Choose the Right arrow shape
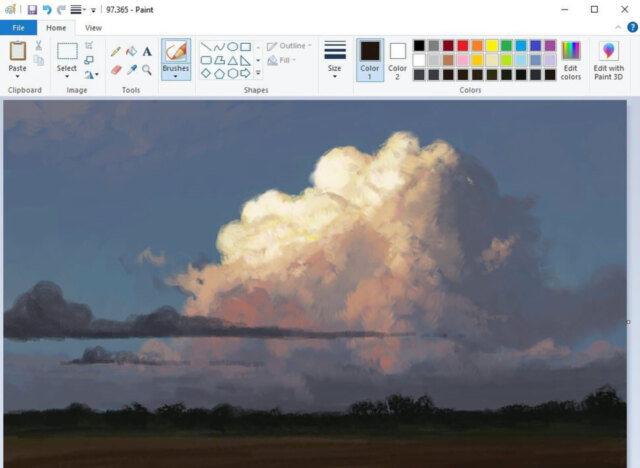Image resolution: width=640 pixels, height=468 pixels. click(x=245, y=73)
